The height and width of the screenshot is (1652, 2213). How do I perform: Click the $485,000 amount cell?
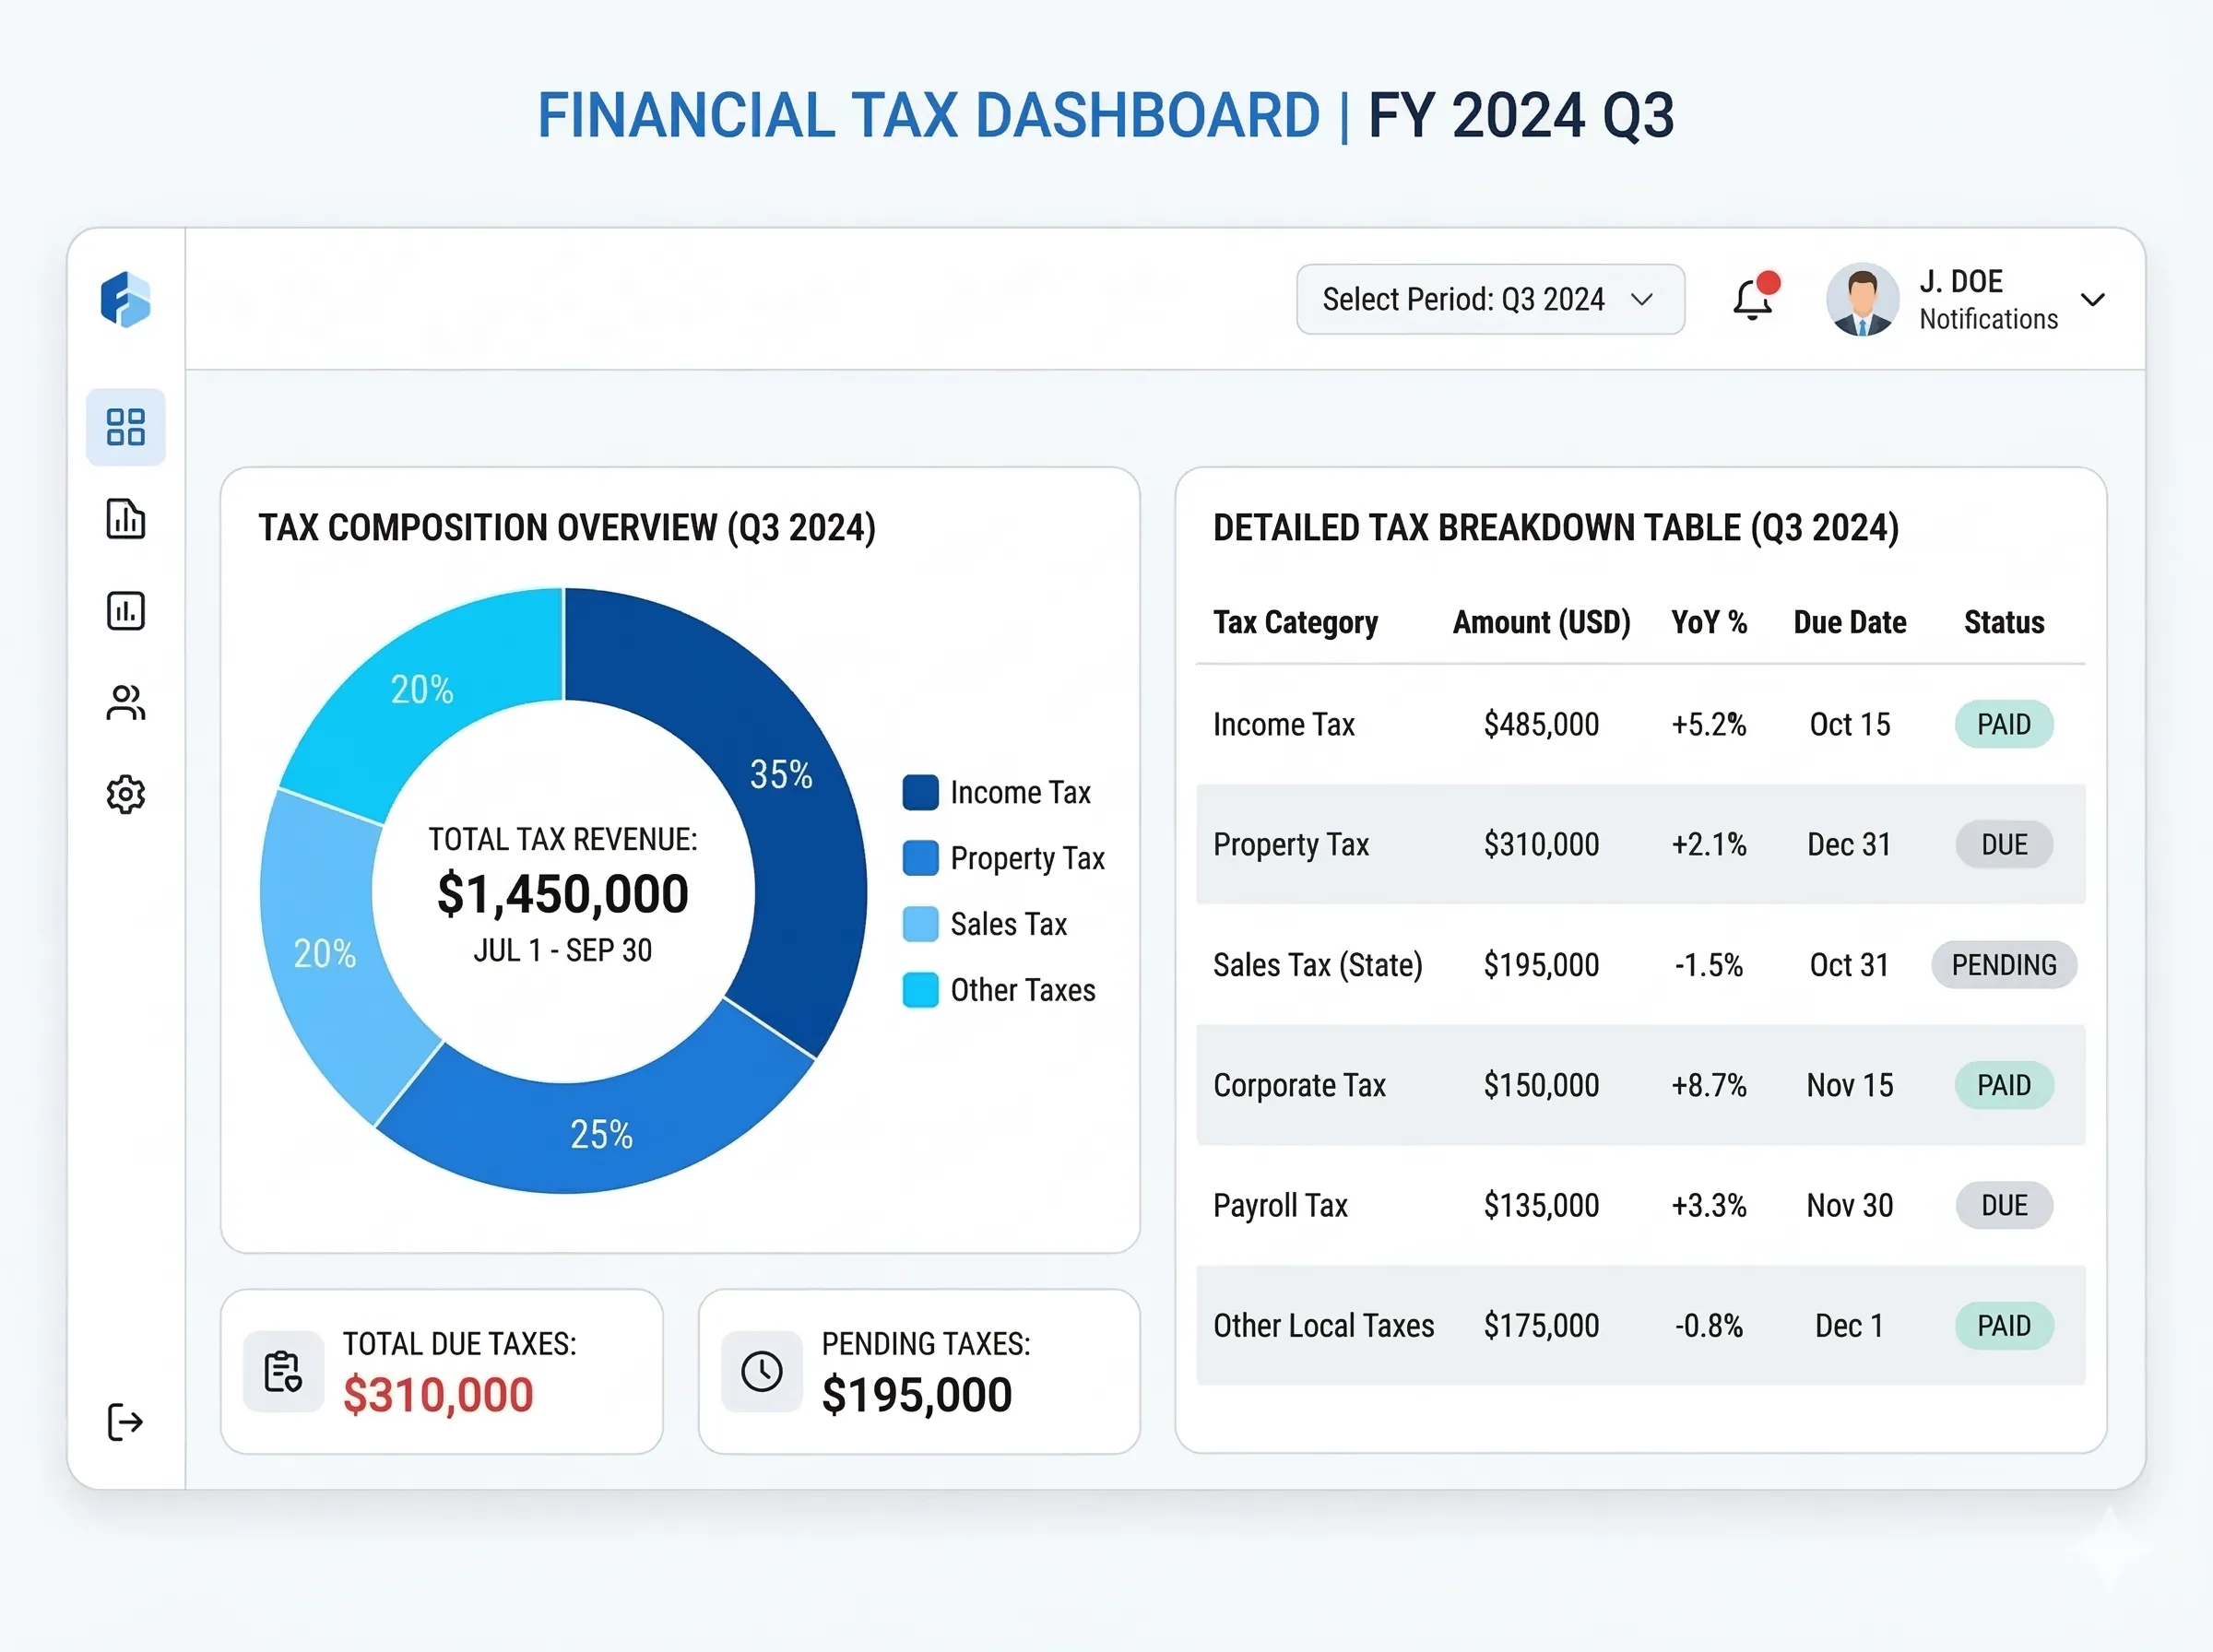click(x=1541, y=724)
